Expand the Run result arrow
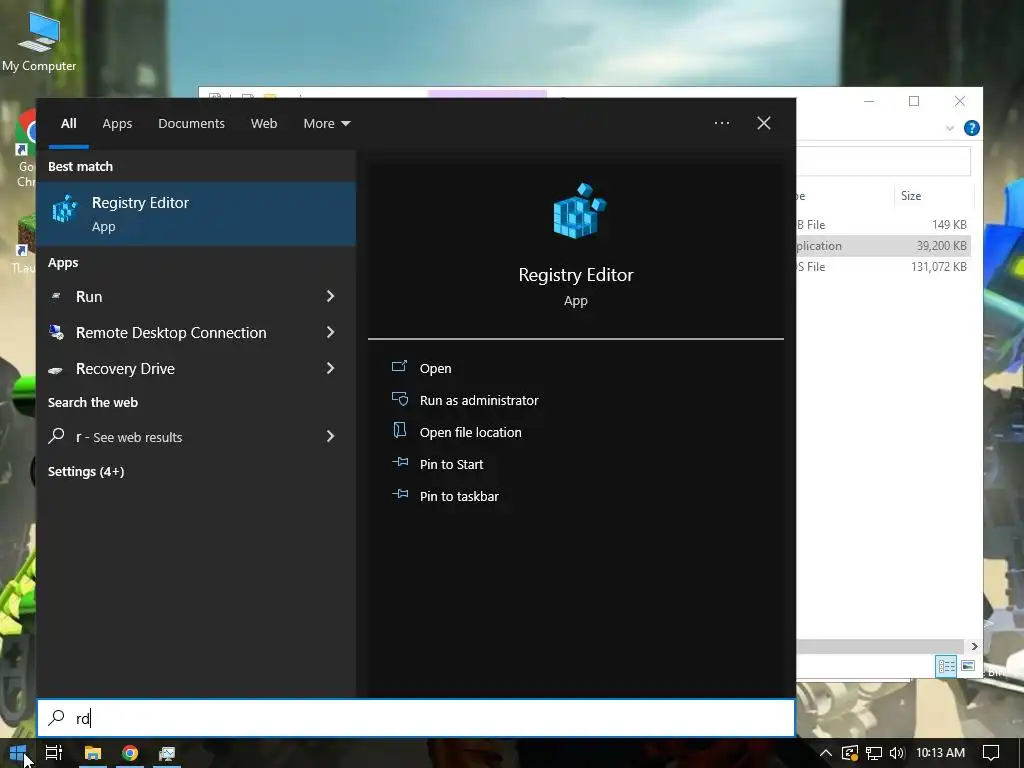The width and height of the screenshot is (1024, 768). [330, 296]
